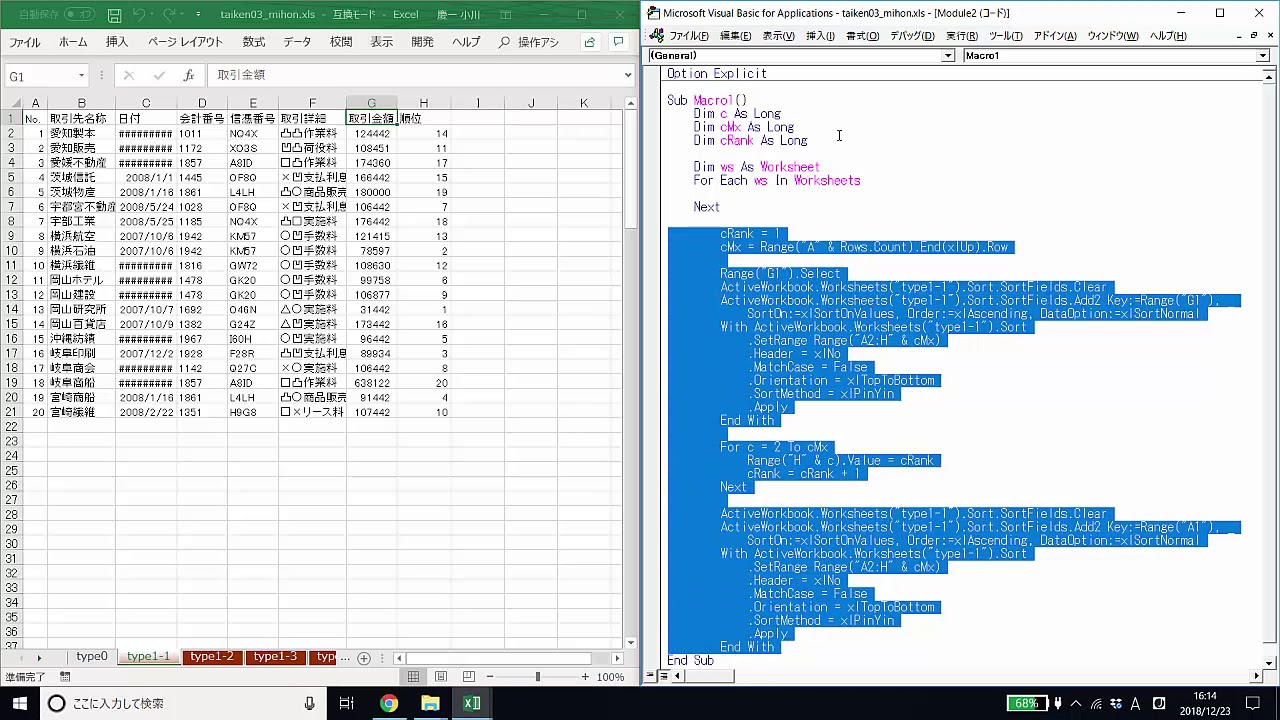
Task: Open Google Chrome from the taskbar
Action: 388,703
